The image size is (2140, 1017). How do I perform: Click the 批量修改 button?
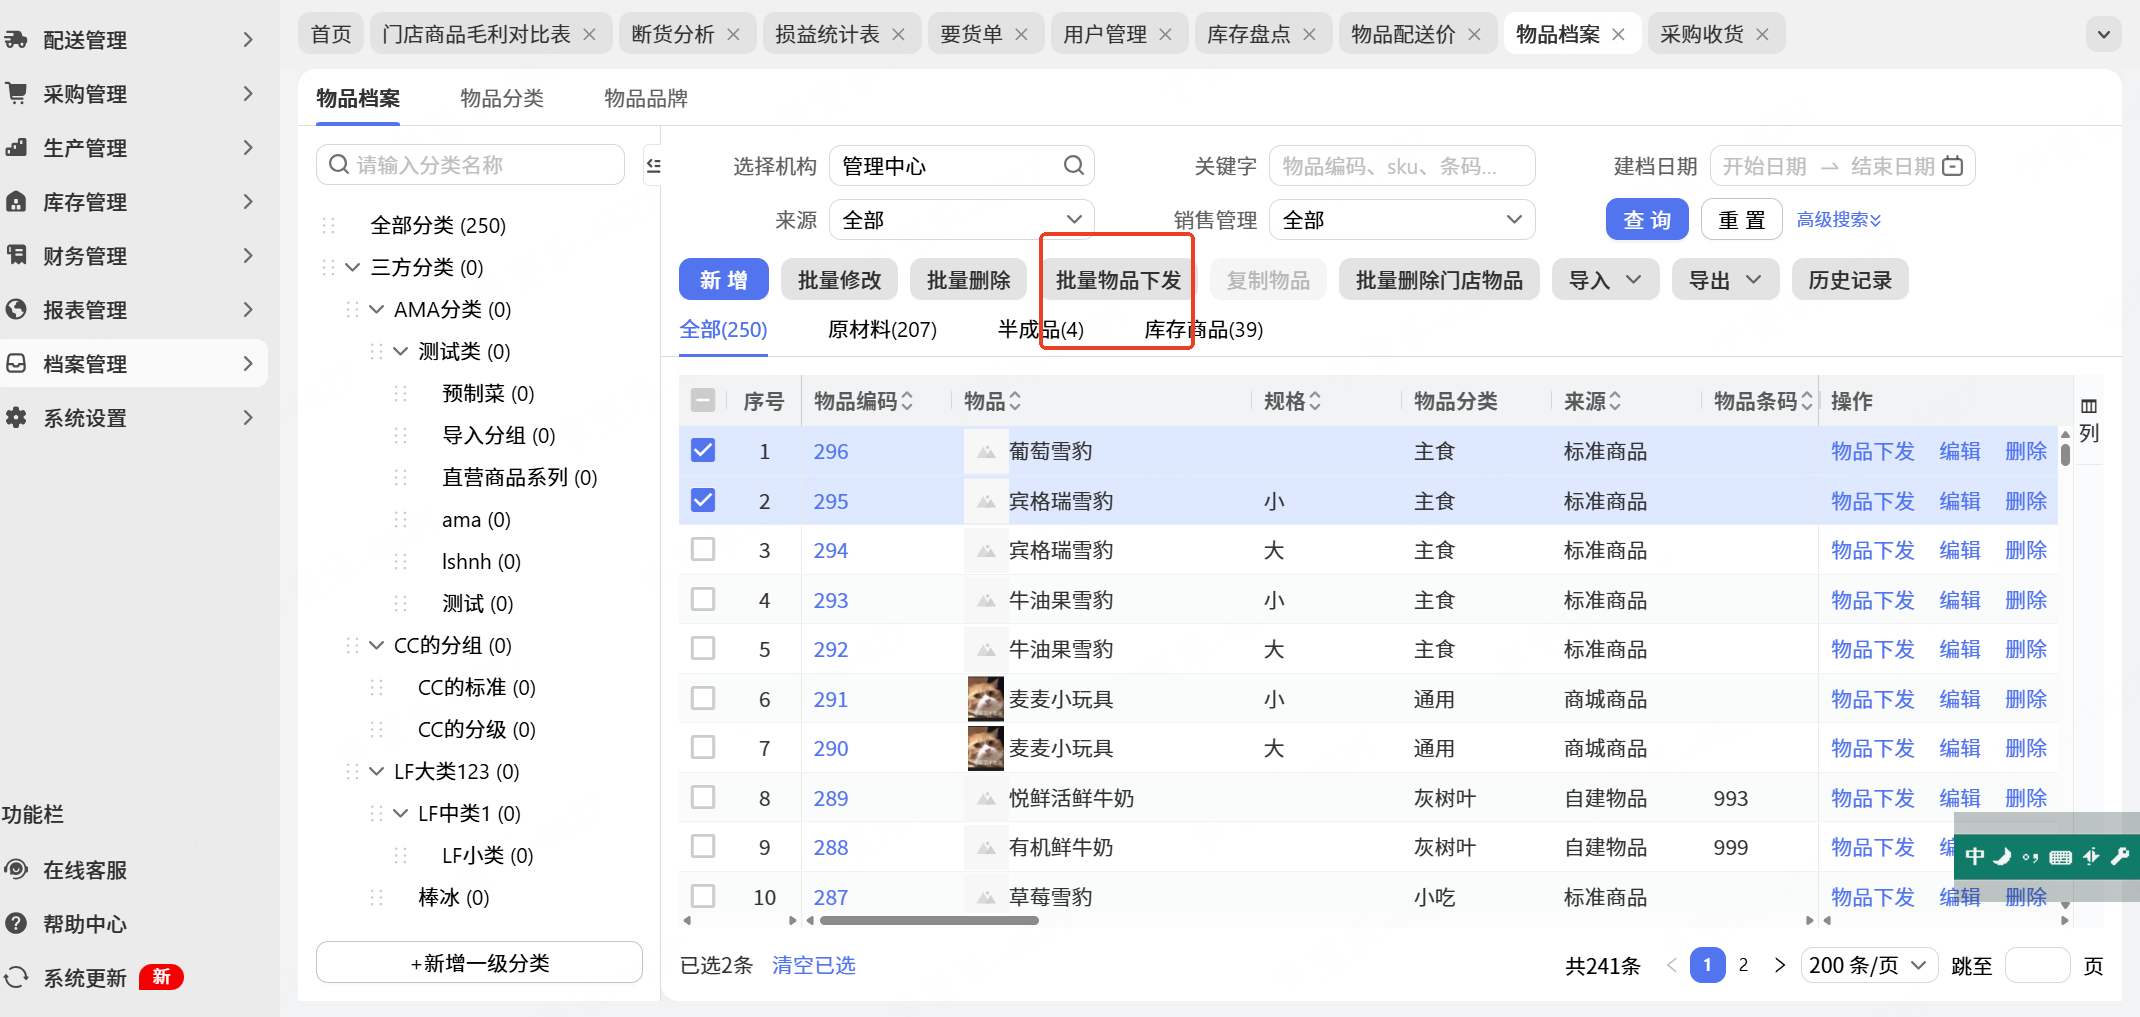click(840, 280)
